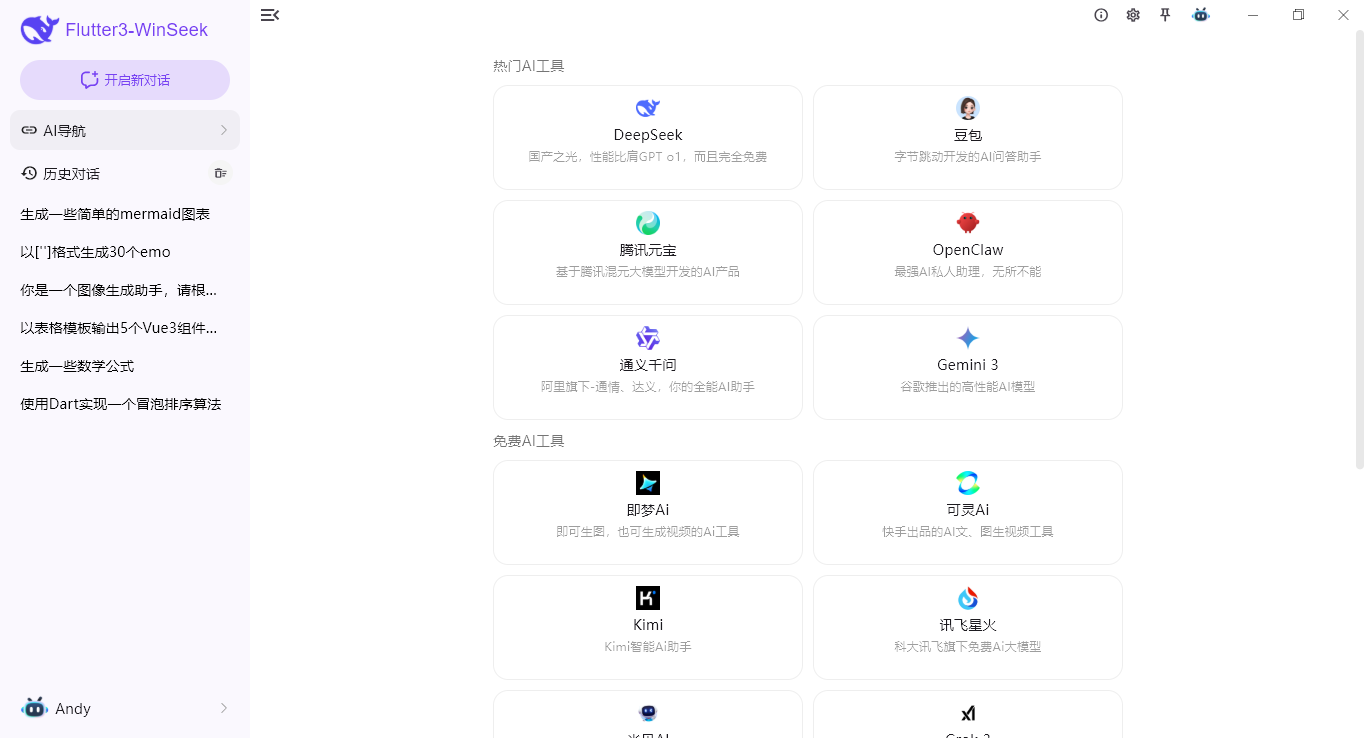Viewport: 1366px width, 738px height.
Task: Click the 开启新对话 button
Action: 124,79
